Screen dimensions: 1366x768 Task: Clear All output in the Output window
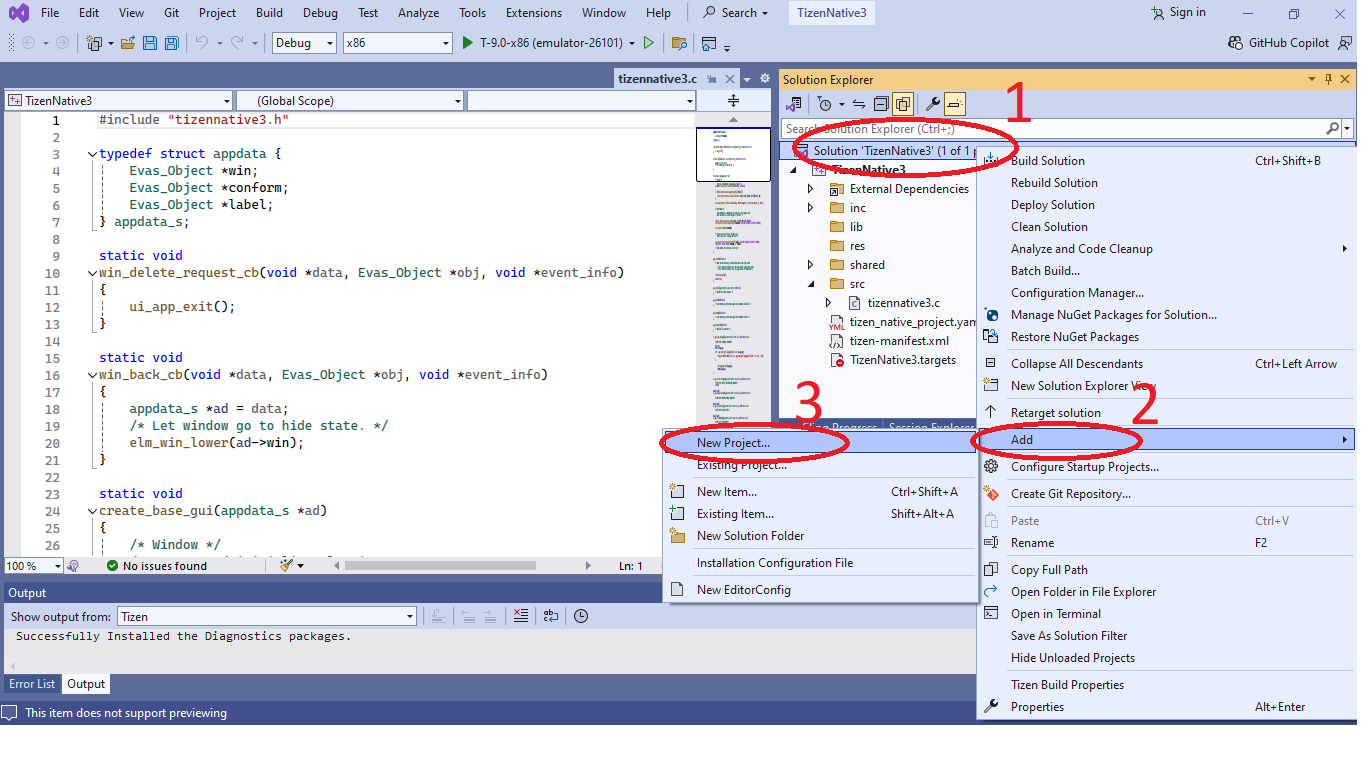click(x=520, y=616)
